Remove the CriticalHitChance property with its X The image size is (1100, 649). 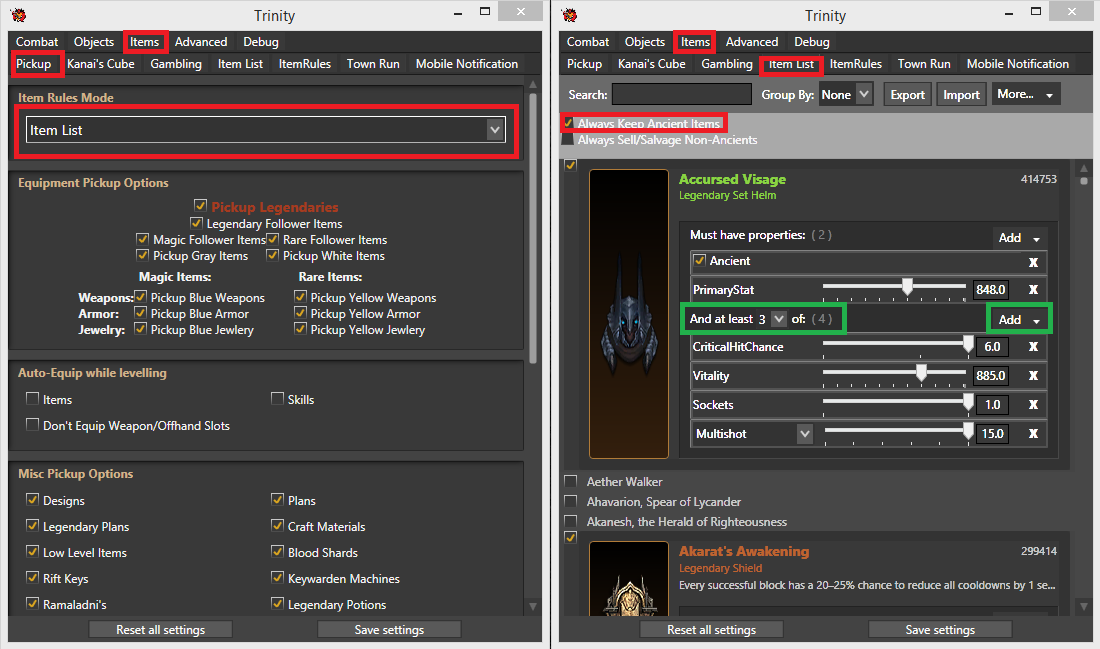pyautogui.click(x=1033, y=347)
